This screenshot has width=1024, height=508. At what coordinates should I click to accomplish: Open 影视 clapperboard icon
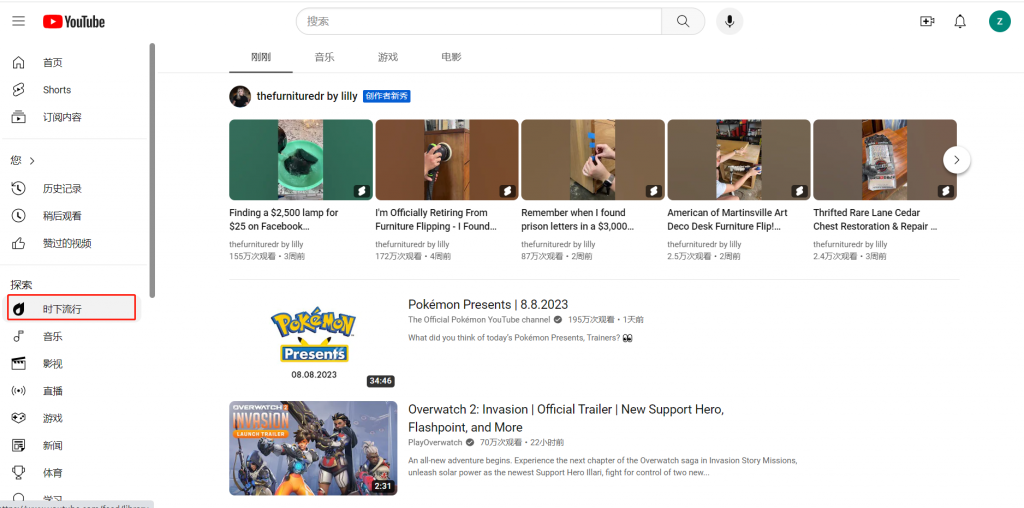click(x=19, y=364)
